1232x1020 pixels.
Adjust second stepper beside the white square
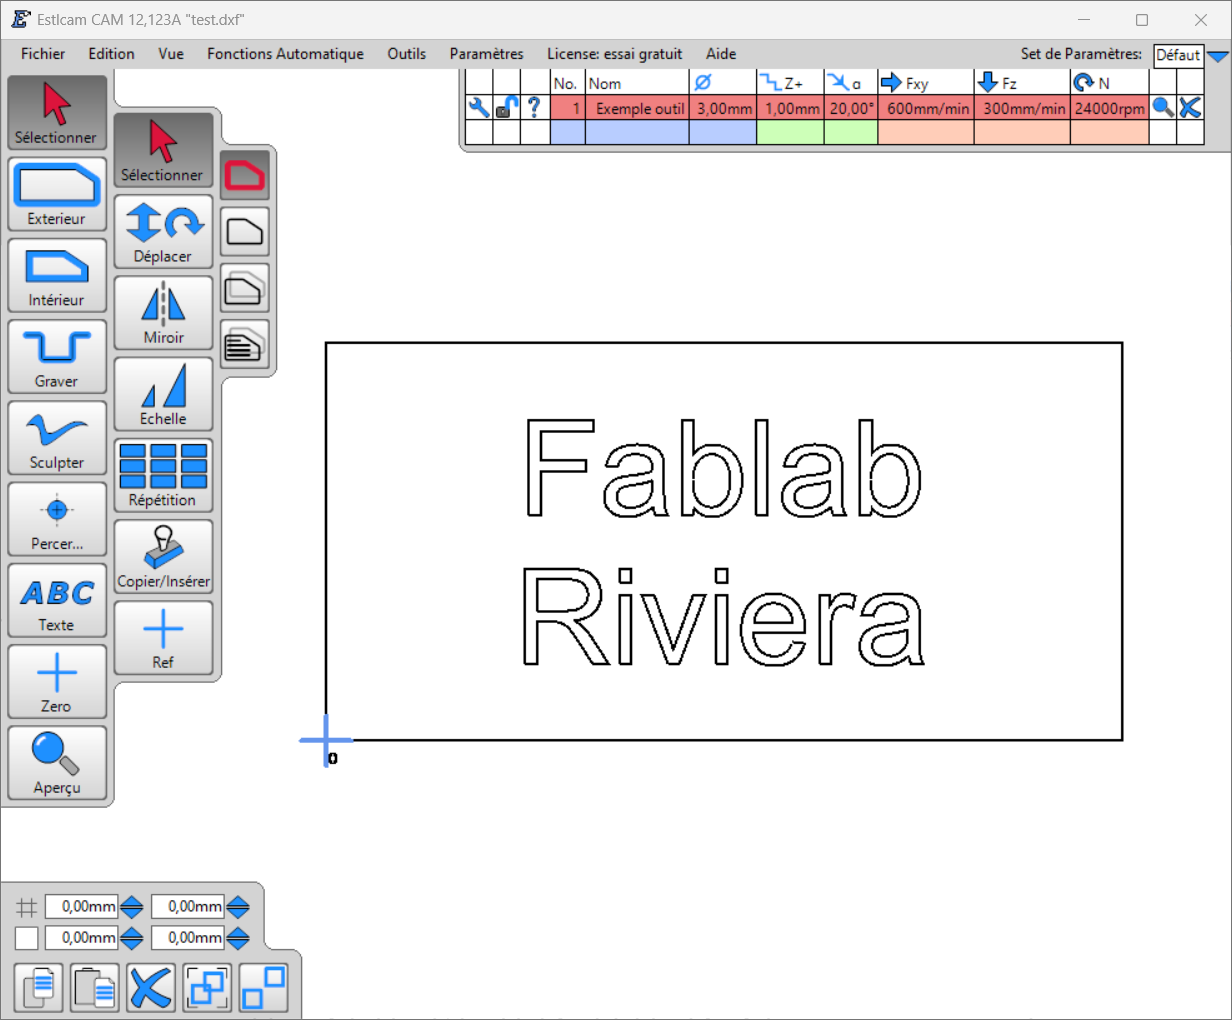238,938
